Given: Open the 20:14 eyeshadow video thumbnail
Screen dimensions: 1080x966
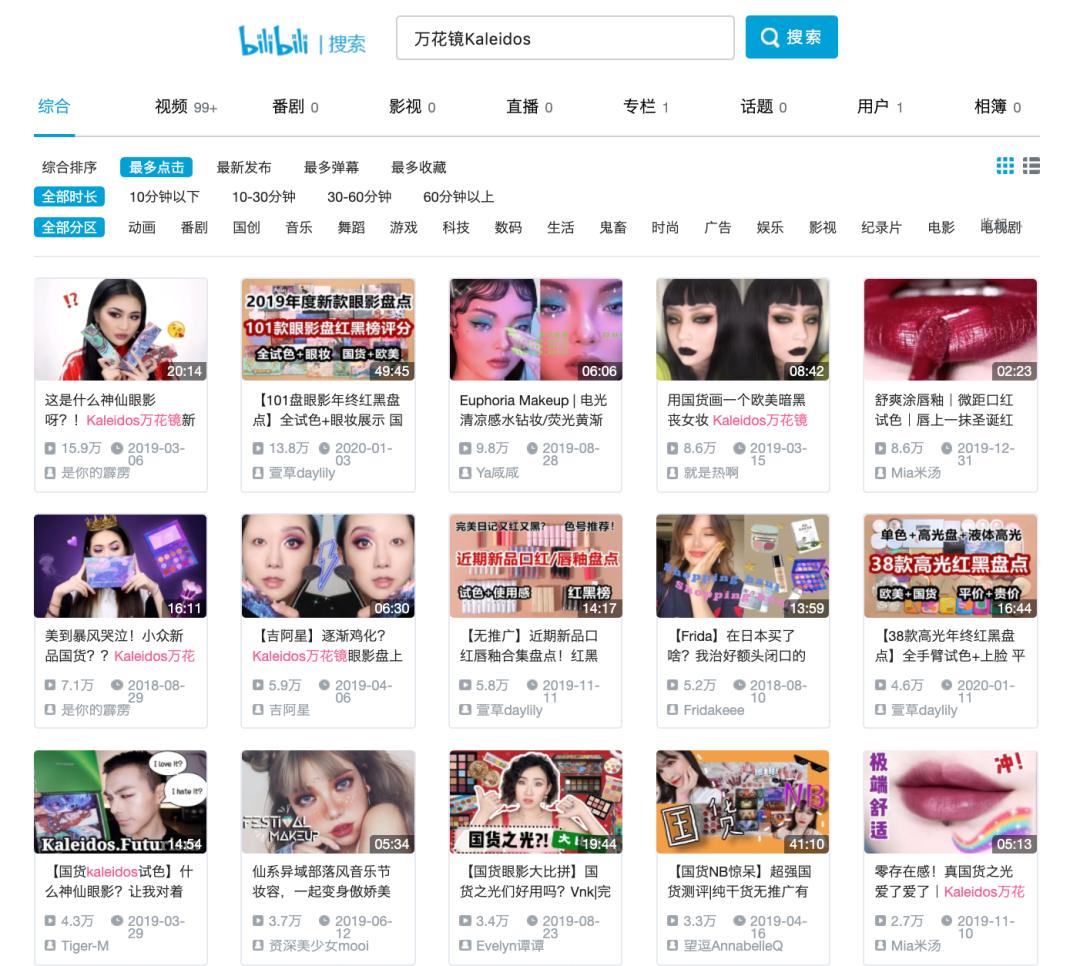Looking at the screenshot, I should (x=121, y=329).
